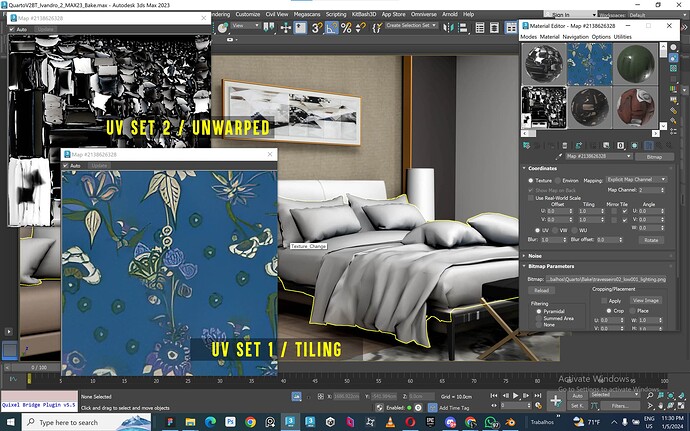The image size is (690, 431).
Task: Click the Filters... button
Action: pyautogui.click(x=620, y=406)
